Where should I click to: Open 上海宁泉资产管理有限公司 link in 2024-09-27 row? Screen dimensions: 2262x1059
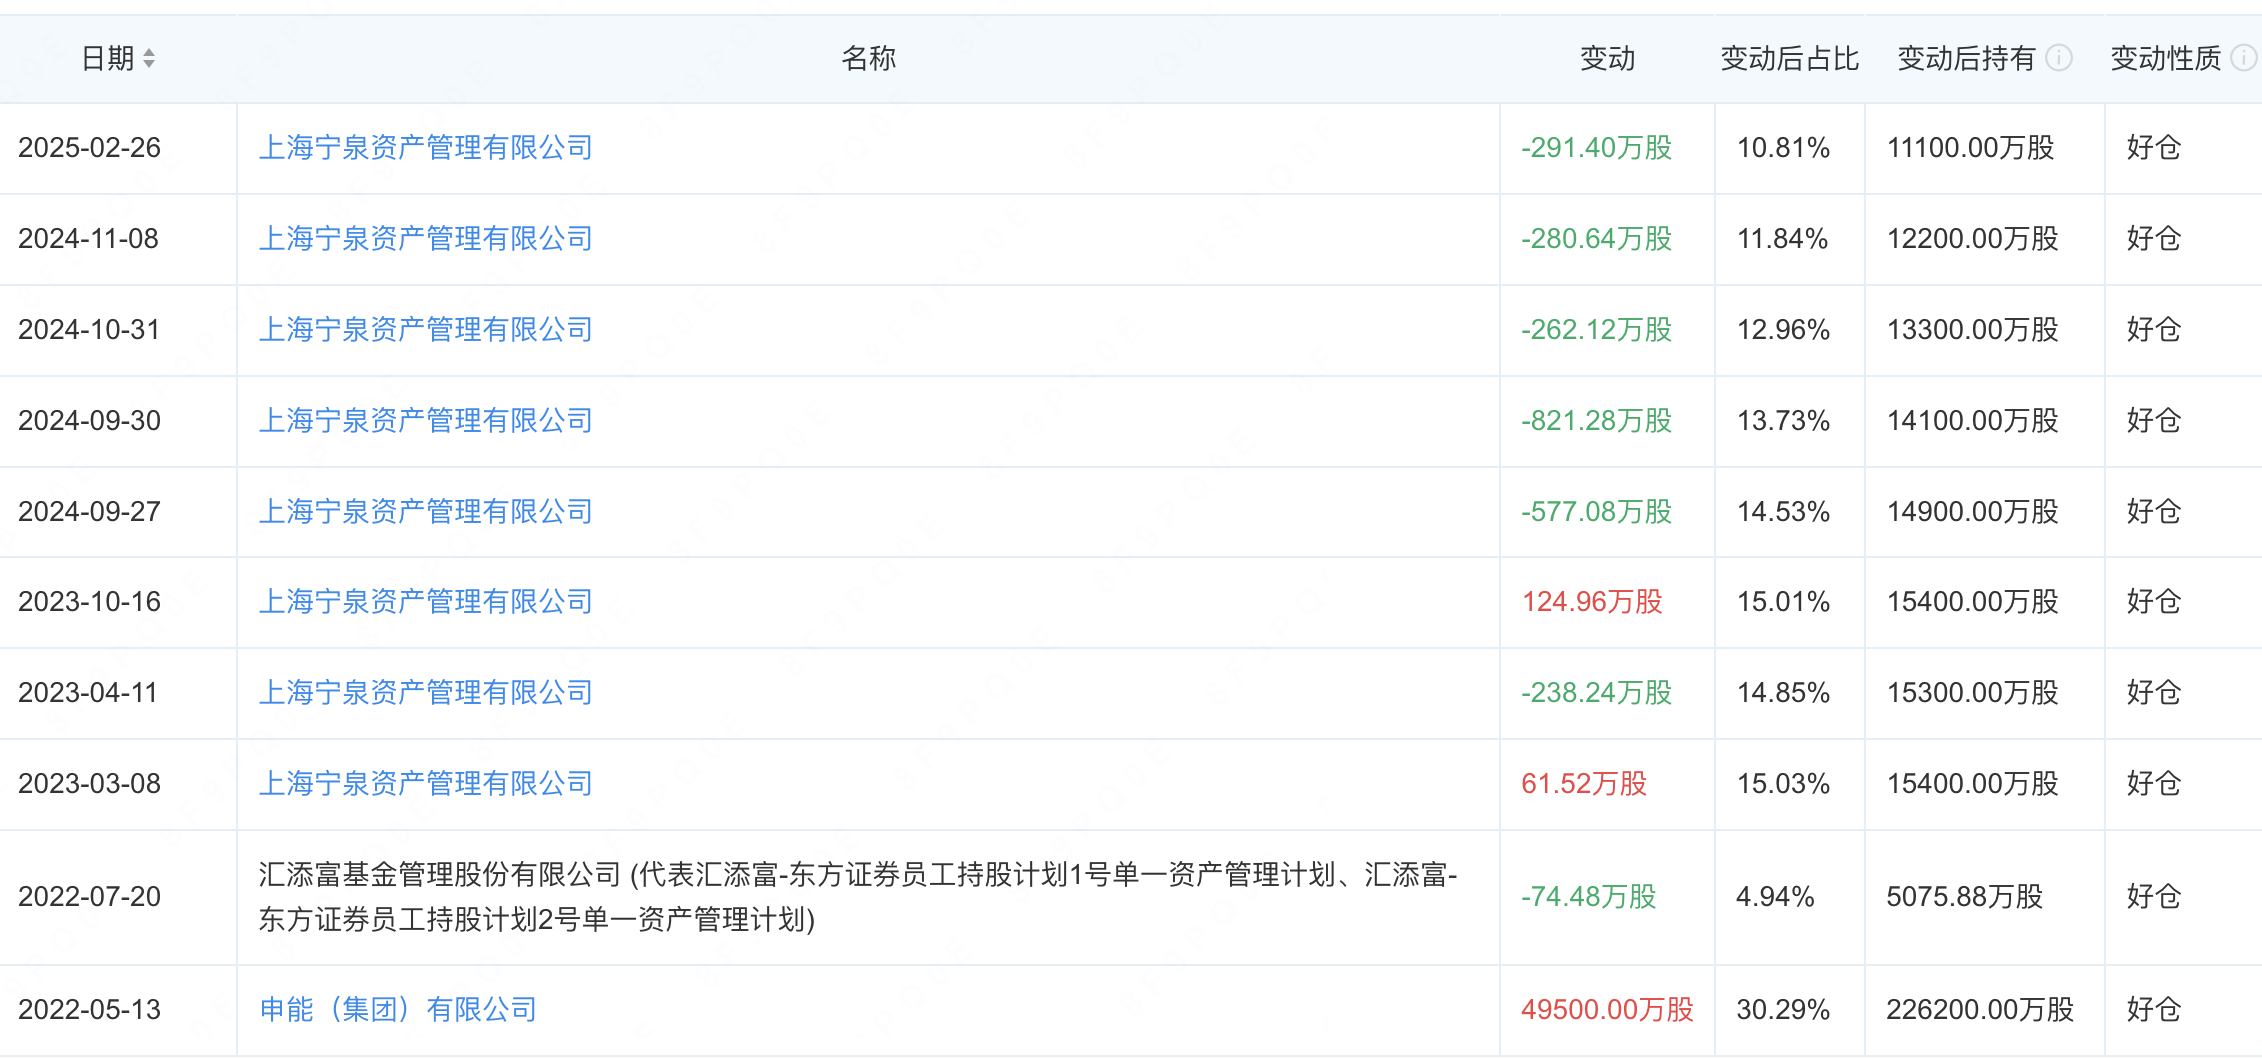(426, 512)
